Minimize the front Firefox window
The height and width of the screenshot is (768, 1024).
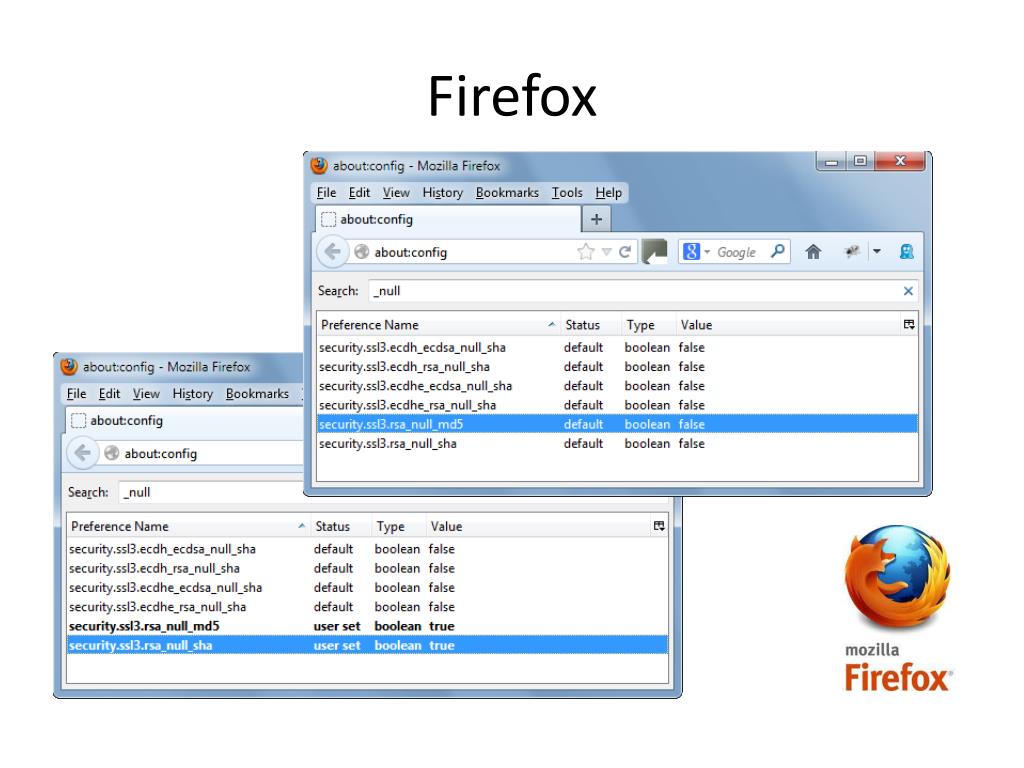pos(831,161)
